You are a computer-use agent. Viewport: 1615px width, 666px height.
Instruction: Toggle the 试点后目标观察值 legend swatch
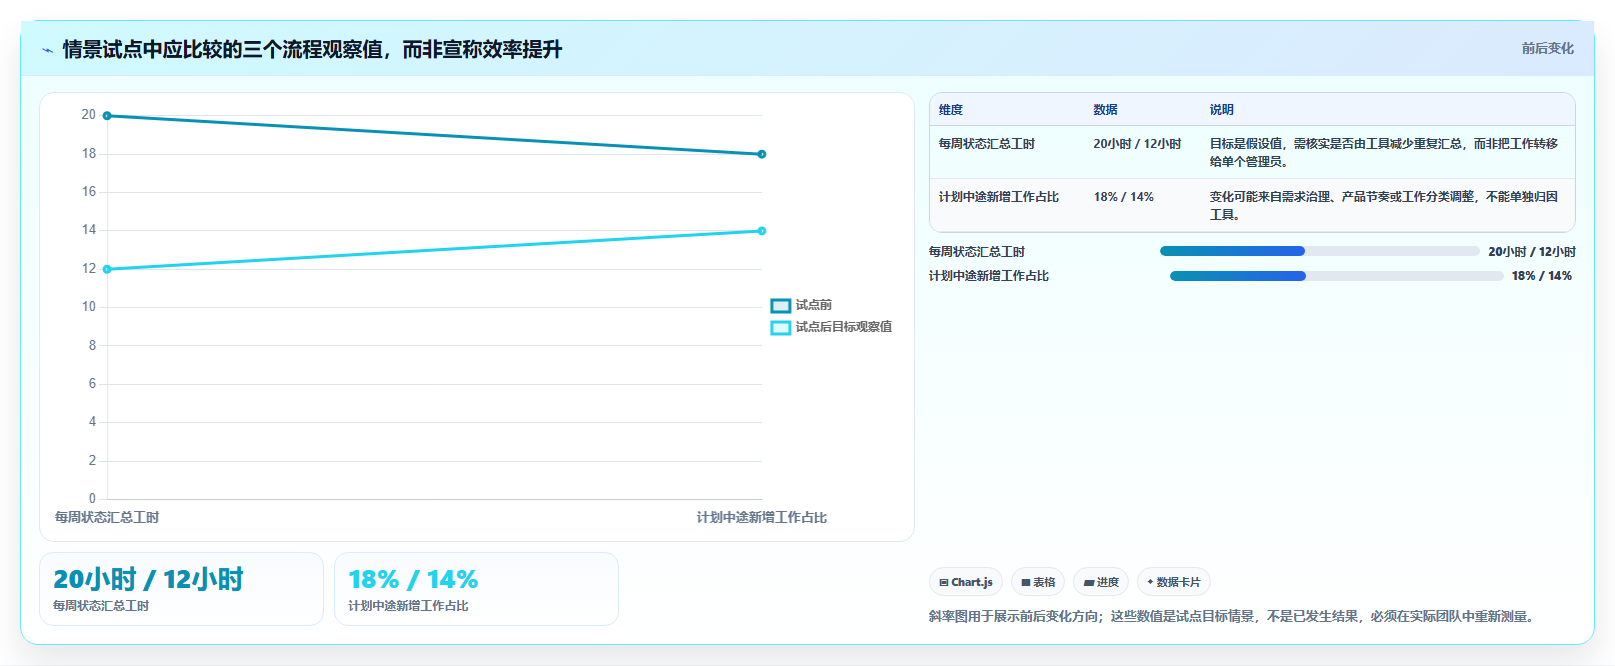coord(781,328)
